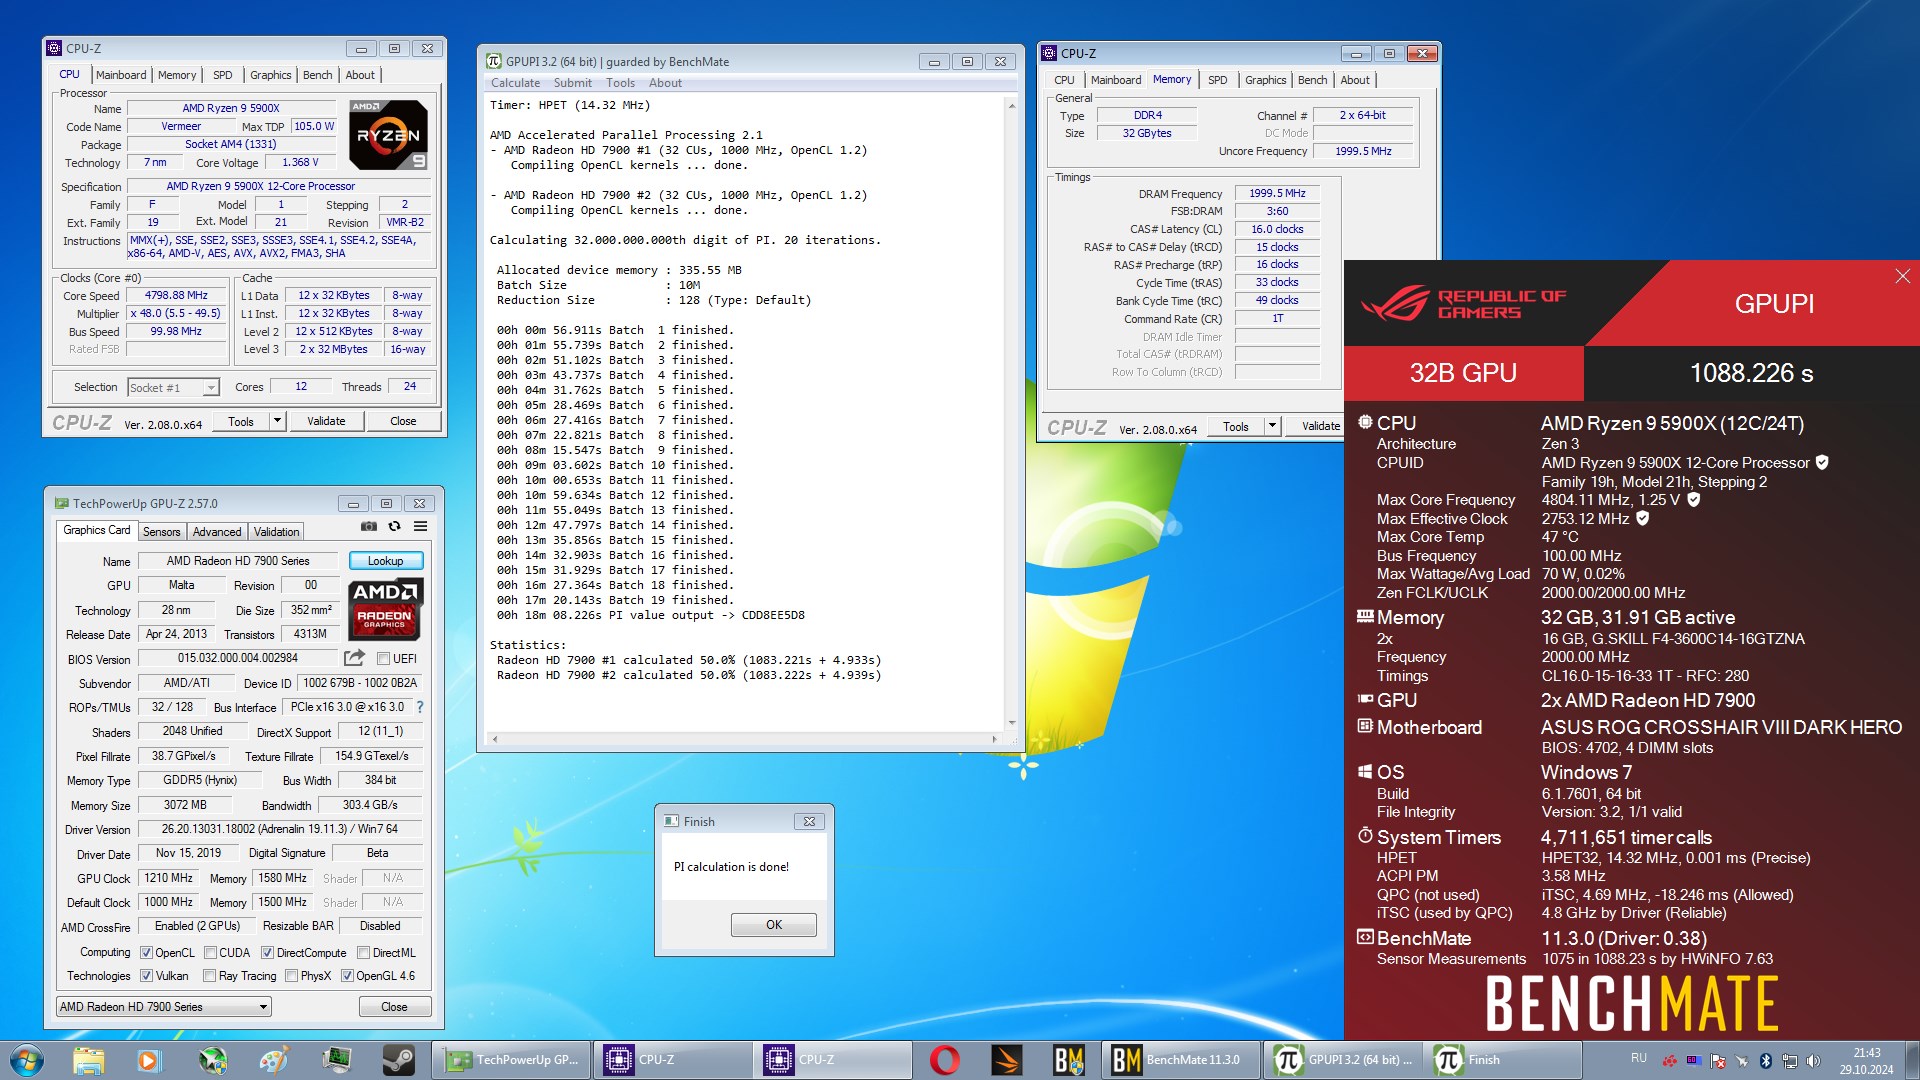This screenshot has height=1080, width=1920.
Task: Take a GPU-Z screenshot with the camera icon
Action: coord(369,526)
